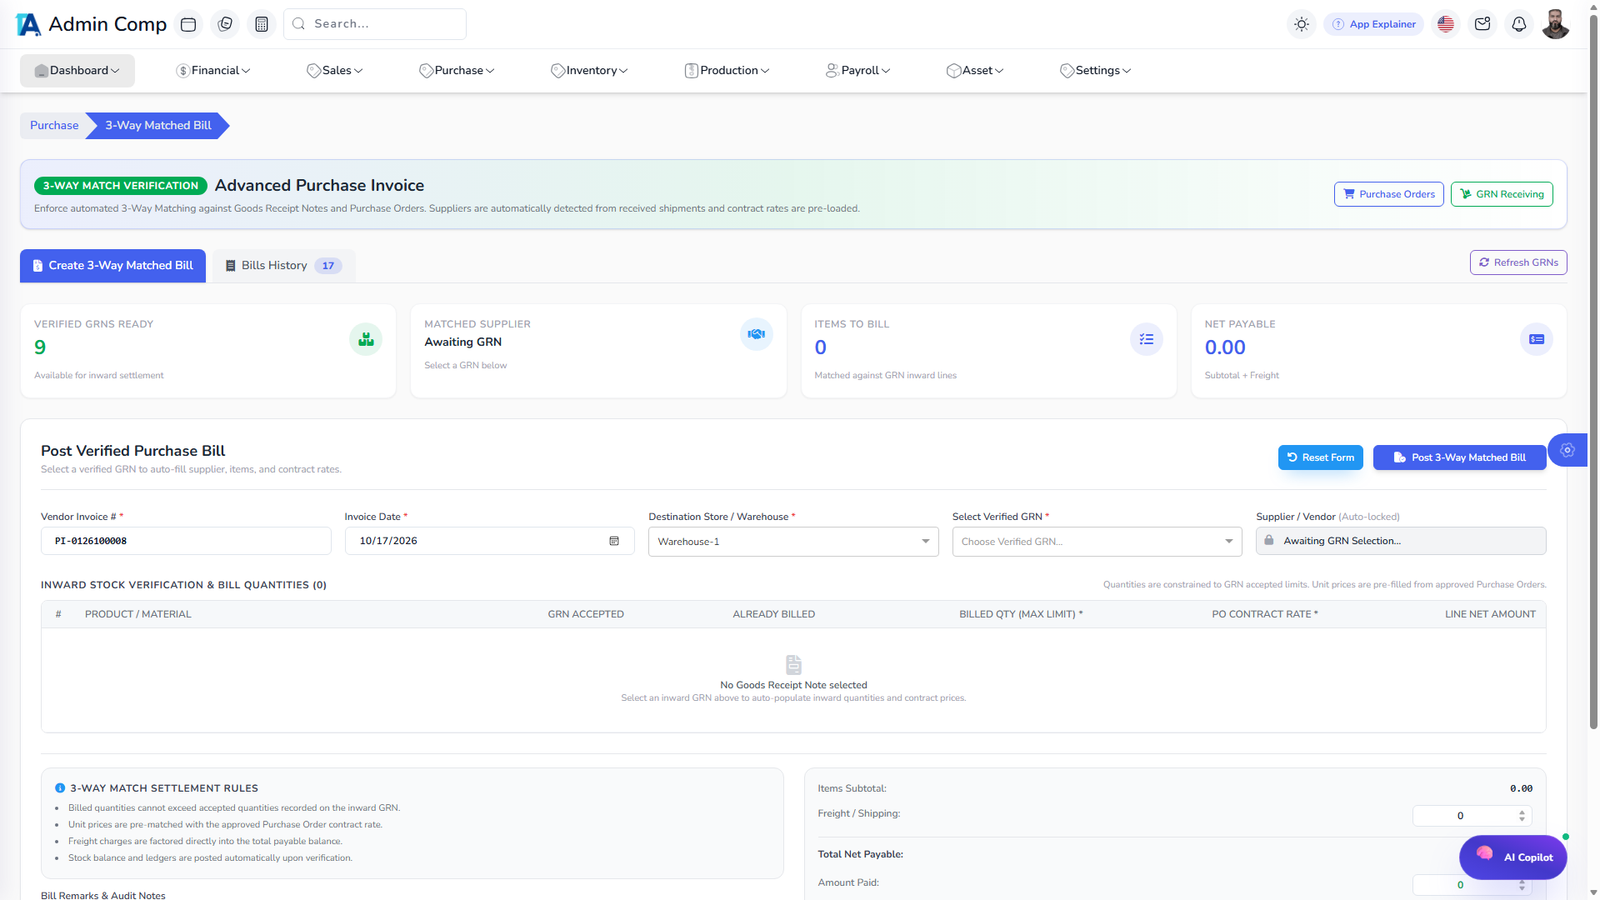Click the Matched Supplier handshake icon
The width and height of the screenshot is (1600, 900).
coord(756,334)
